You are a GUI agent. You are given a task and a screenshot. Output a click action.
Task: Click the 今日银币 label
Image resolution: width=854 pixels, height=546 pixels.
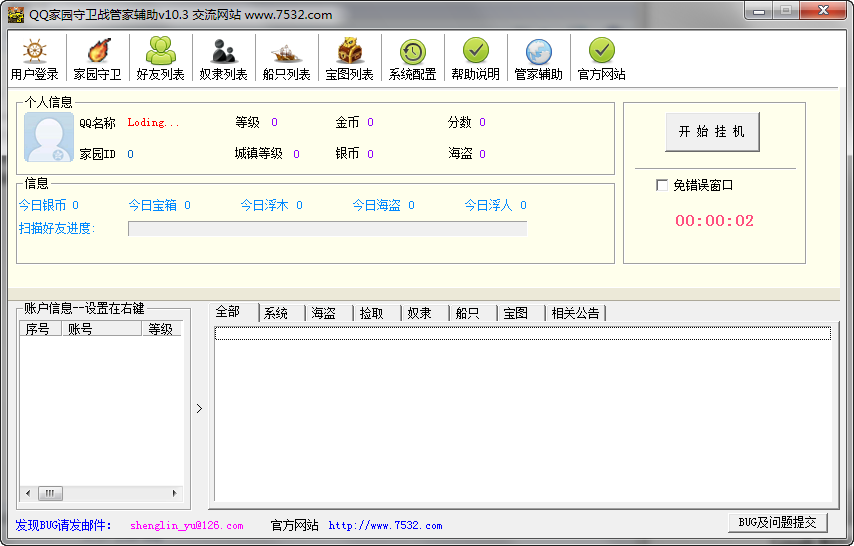click(x=42, y=205)
